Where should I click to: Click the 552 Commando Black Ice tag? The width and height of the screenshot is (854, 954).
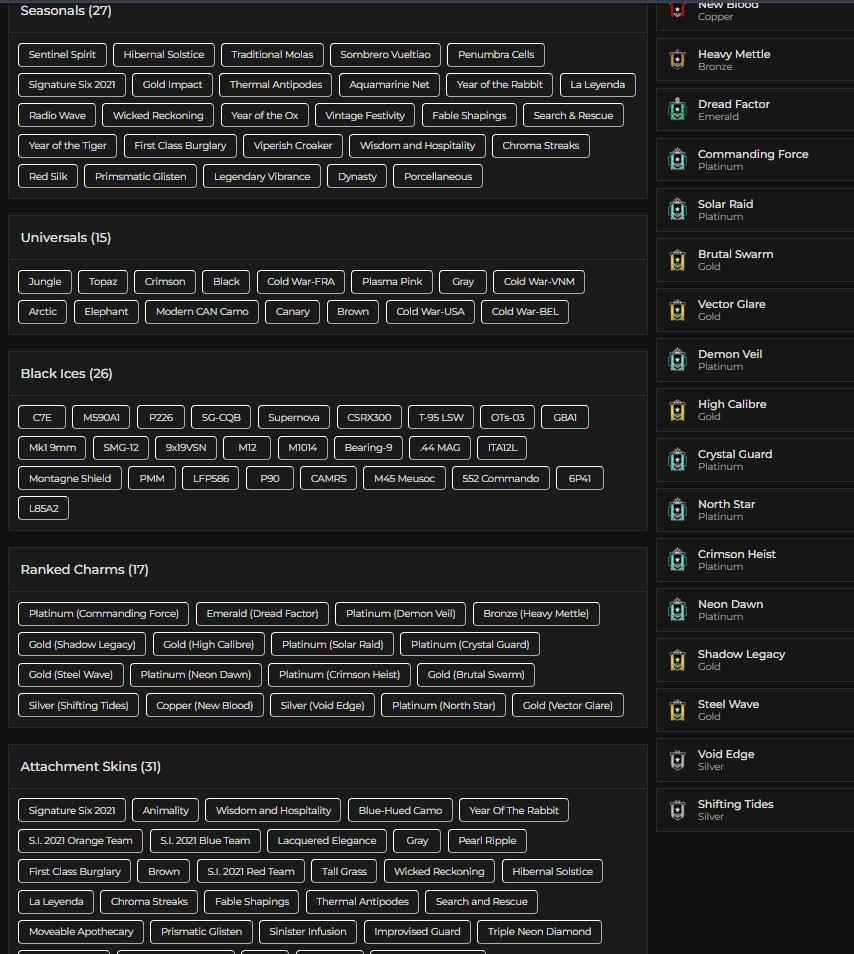(500, 479)
